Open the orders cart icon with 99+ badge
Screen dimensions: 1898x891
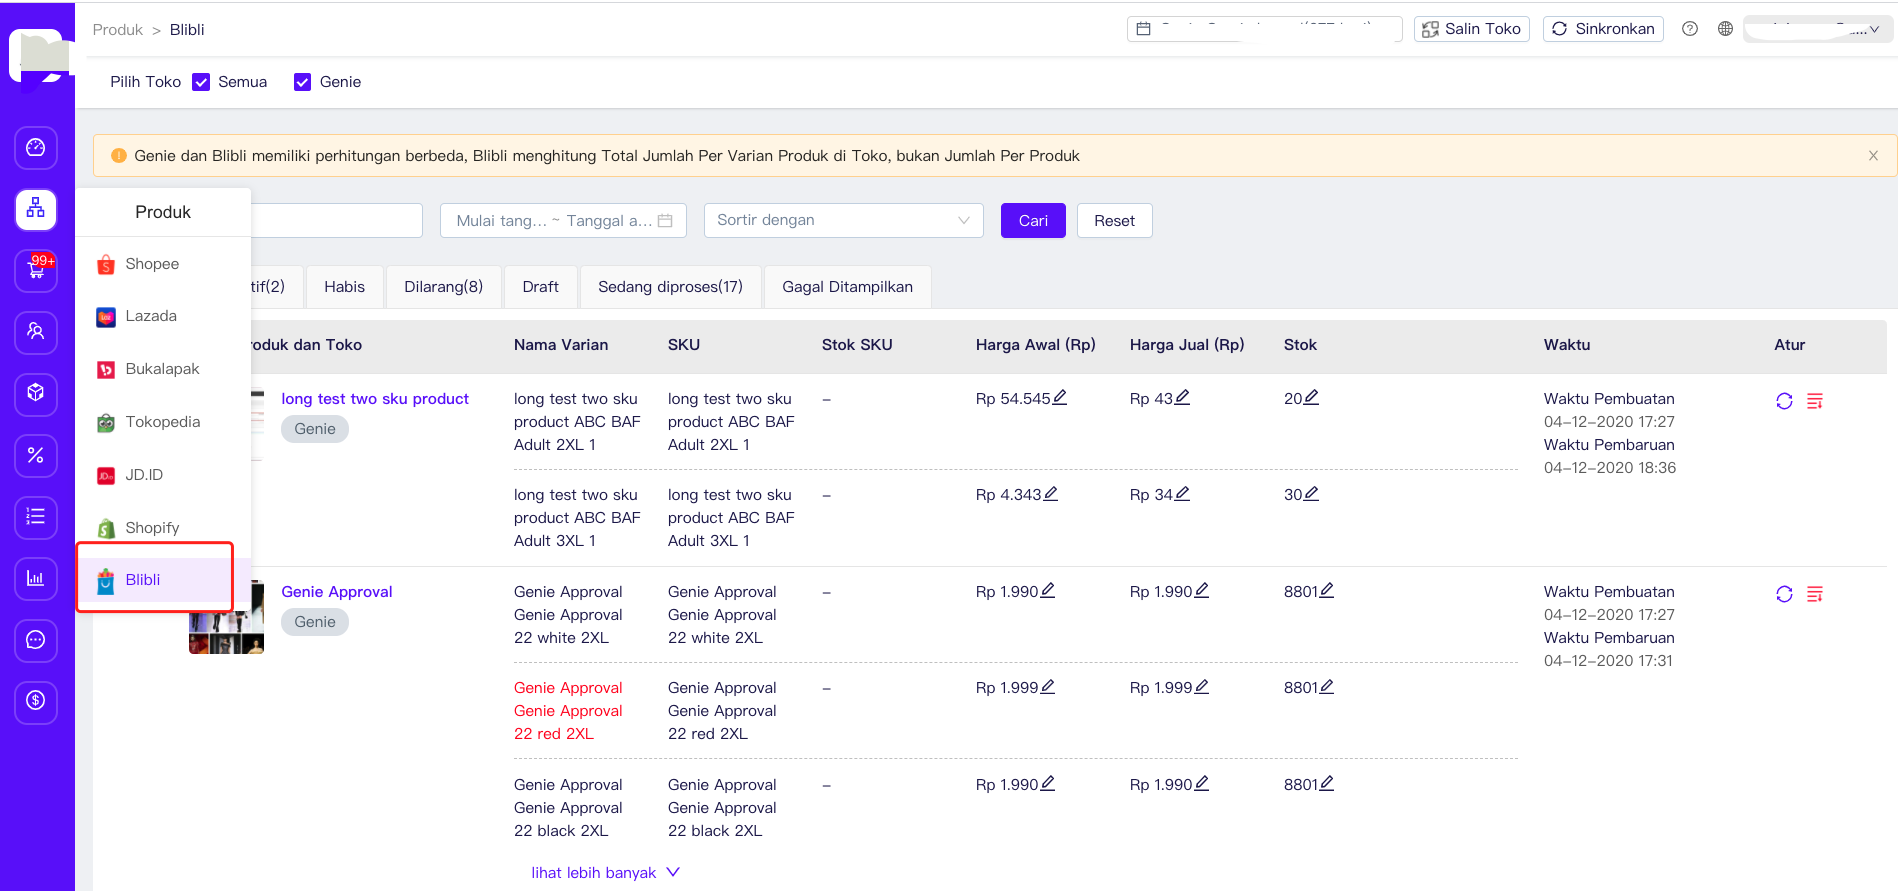(36, 271)
